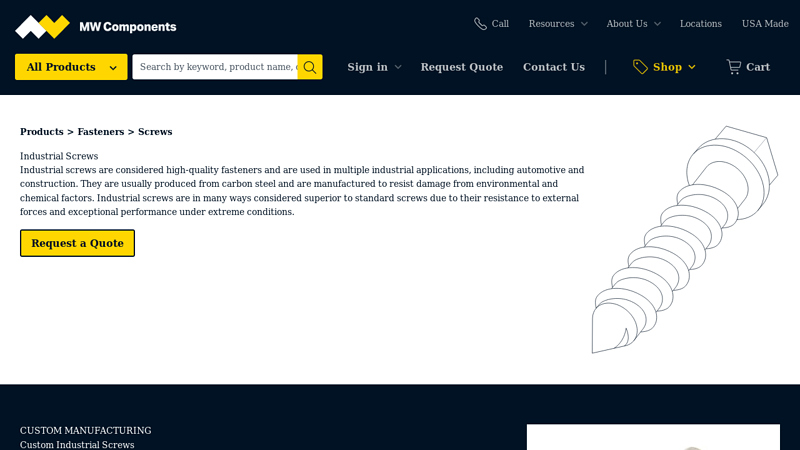
Task: Click the search keyword input field
Action: pyautogui.click(x=215, y=67)
